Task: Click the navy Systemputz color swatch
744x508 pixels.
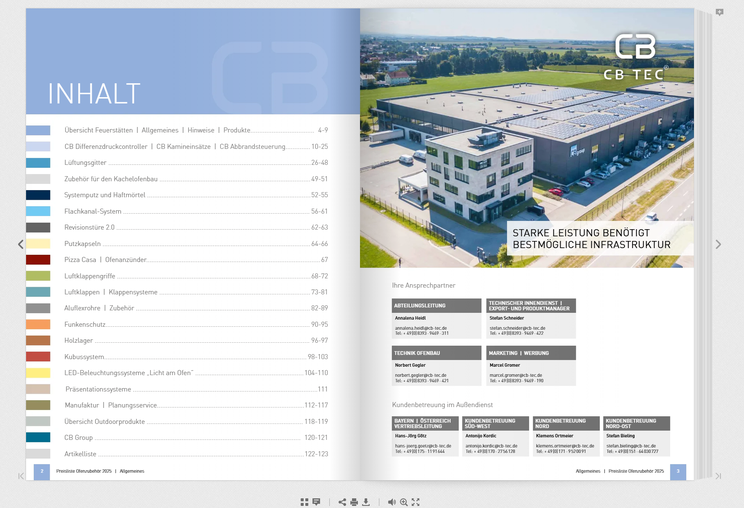Action: (38, 195)
